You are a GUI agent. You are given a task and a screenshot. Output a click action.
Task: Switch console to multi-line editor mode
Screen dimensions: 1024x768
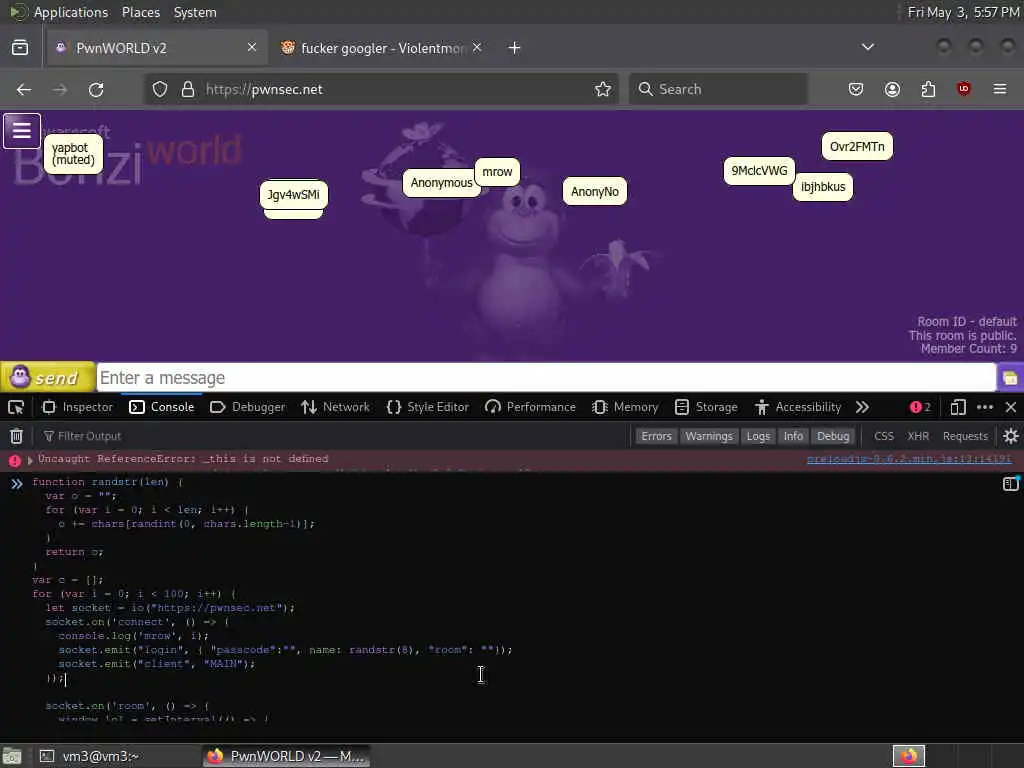(1010, 484)
